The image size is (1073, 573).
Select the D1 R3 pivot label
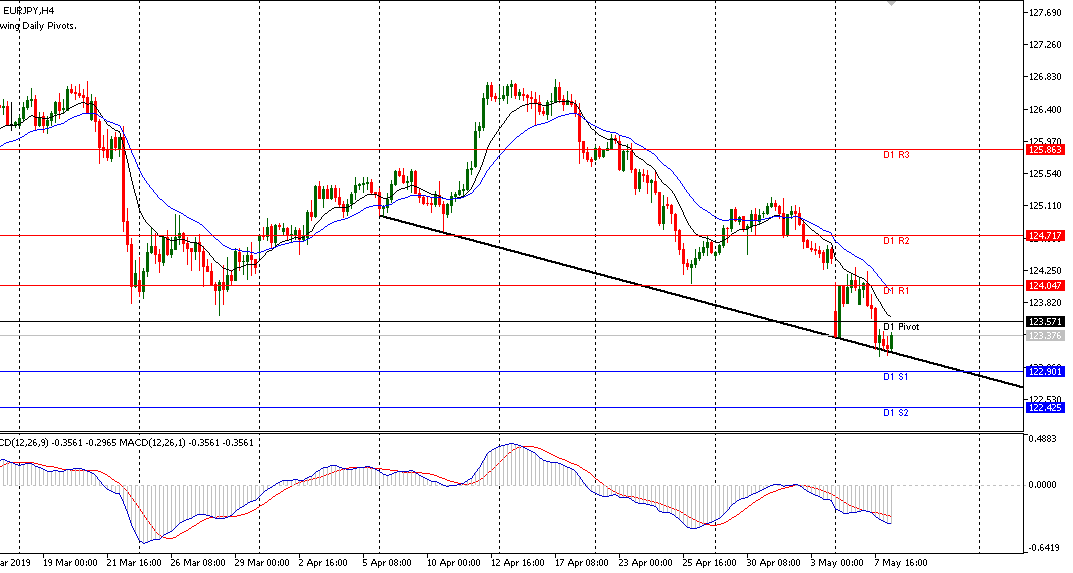pos(896,156)
